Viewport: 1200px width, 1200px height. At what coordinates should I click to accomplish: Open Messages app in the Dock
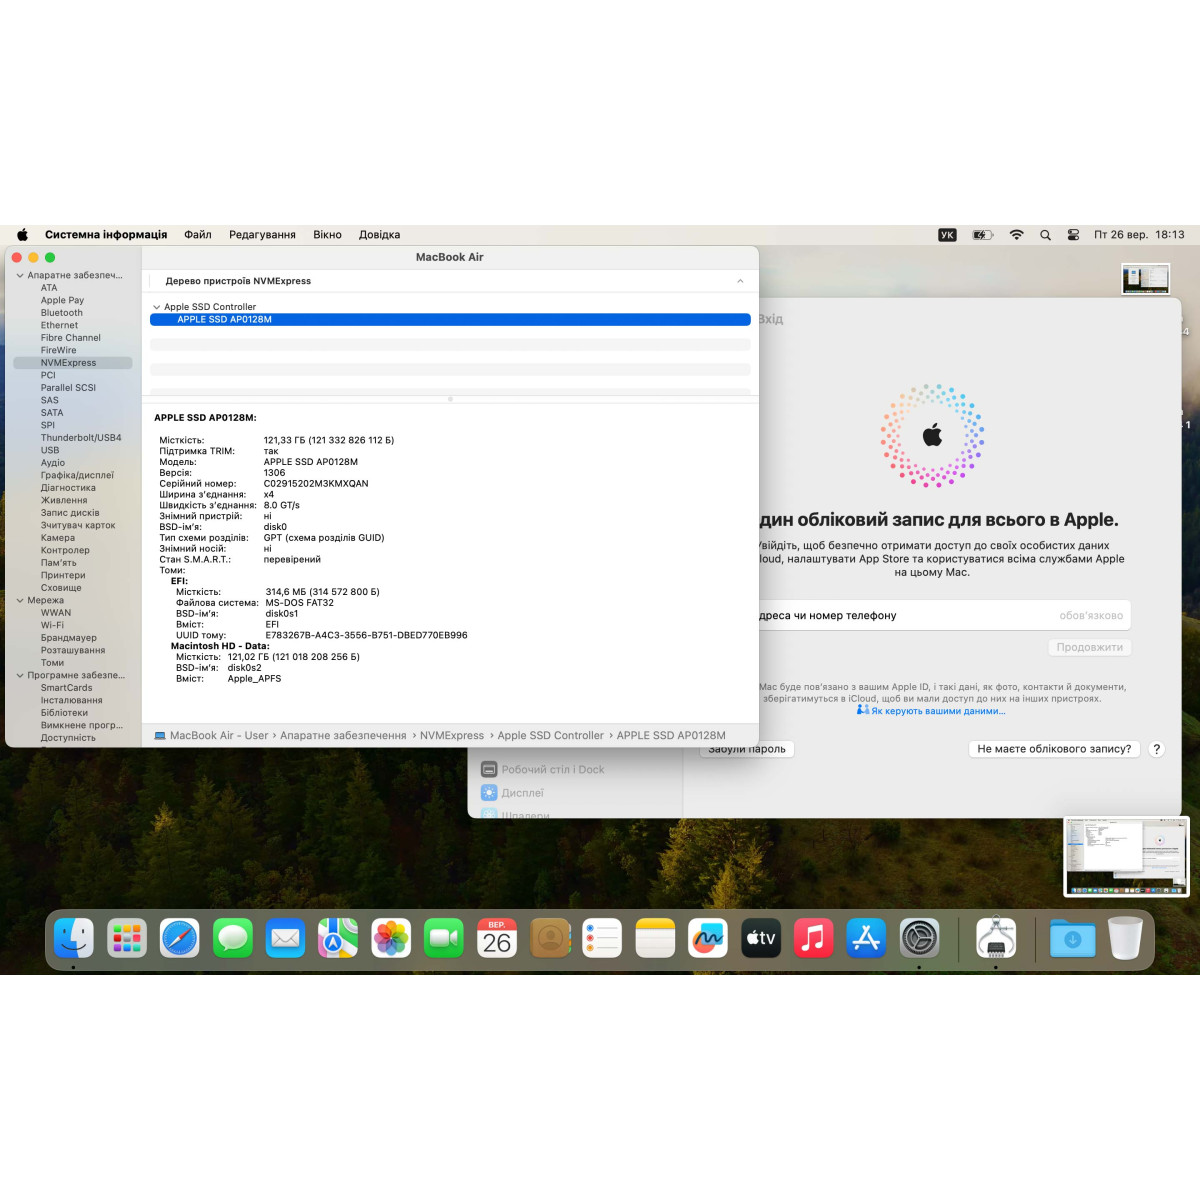[233, 938]
